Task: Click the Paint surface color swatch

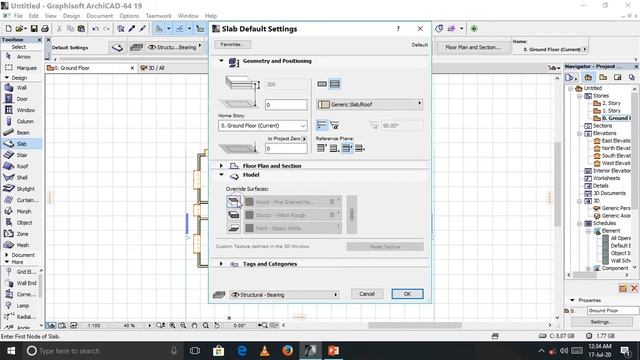Action: click(249, 228)
